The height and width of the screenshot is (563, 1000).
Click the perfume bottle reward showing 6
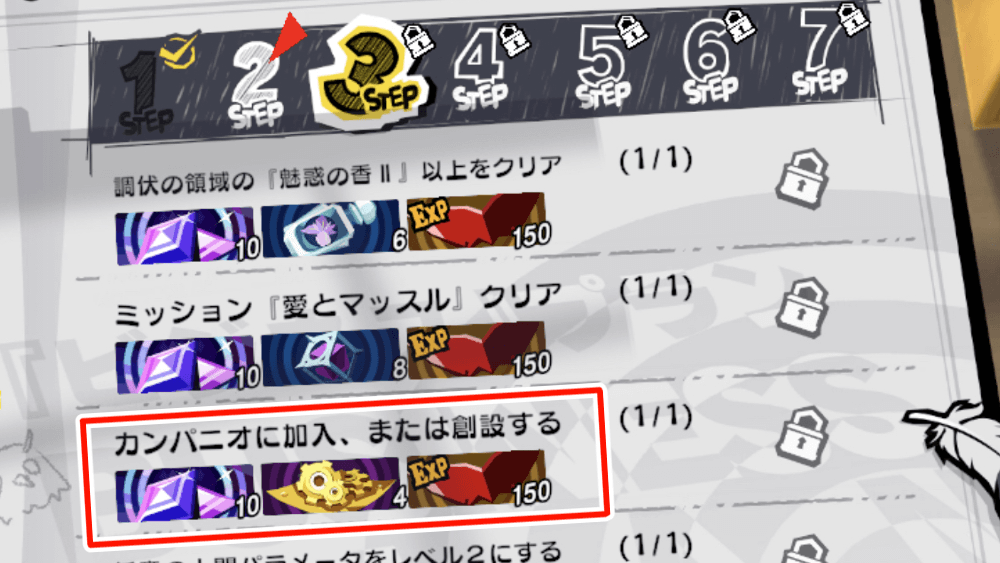(x=333, y=228)
